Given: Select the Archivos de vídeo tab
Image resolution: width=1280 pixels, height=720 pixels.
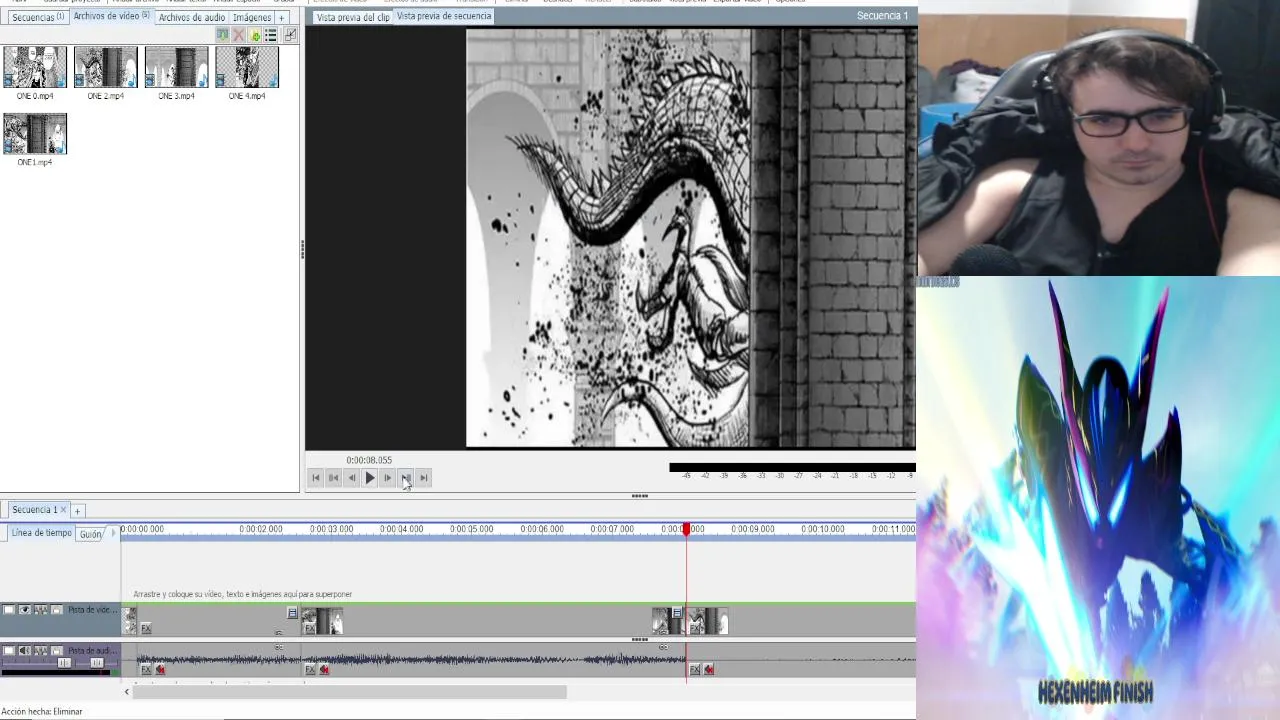Looking at the screenshot, I should click(x=111, y=17).
